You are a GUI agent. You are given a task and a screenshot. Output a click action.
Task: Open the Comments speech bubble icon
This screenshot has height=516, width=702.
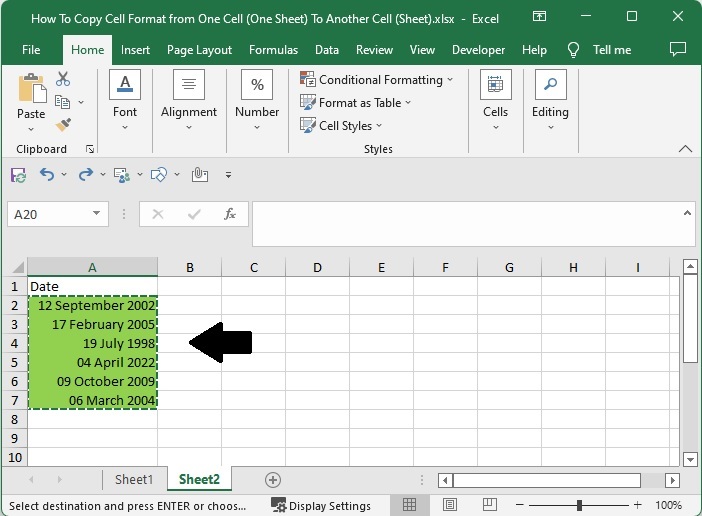coord(677,49)
